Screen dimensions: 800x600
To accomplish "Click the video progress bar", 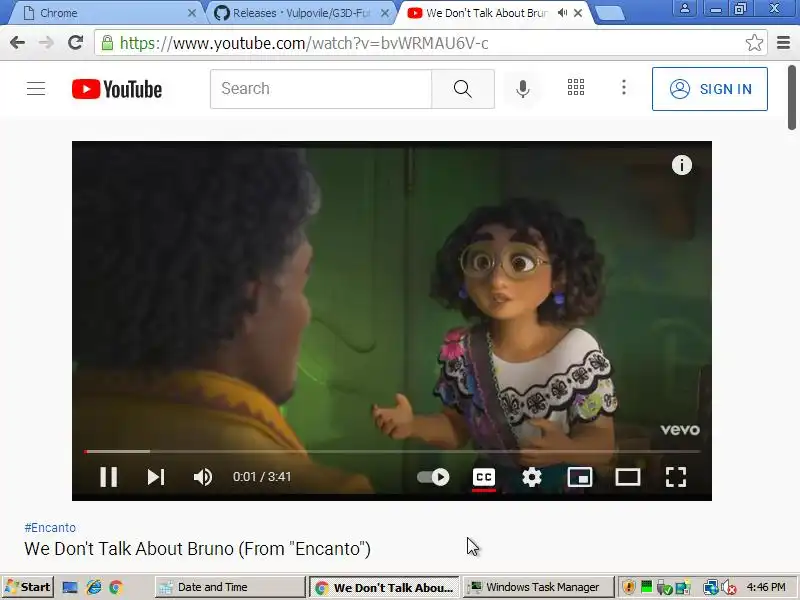I will pyautogui.click(x=392, y=451).
